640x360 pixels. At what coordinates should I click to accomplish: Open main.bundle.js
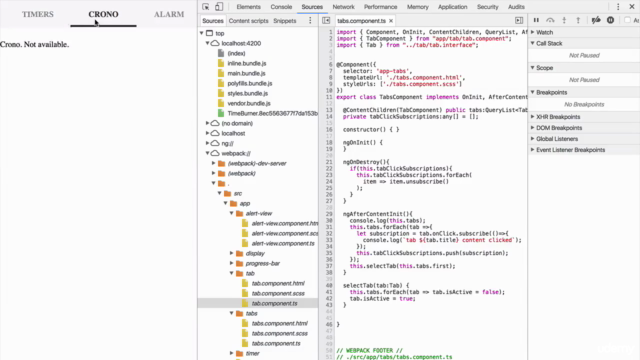(x=246, y=73)
